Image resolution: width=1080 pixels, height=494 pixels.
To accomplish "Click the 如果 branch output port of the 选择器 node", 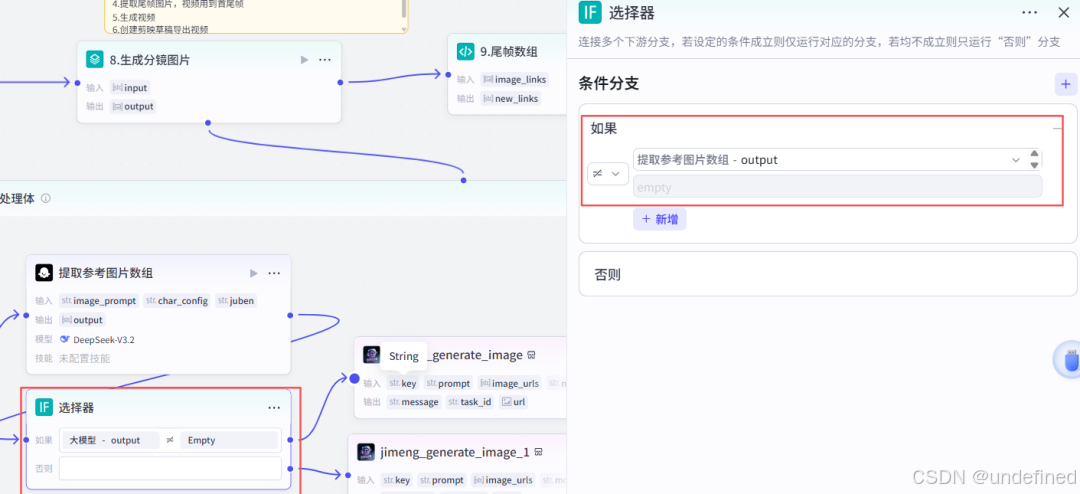I will click(x=291, y=440).
